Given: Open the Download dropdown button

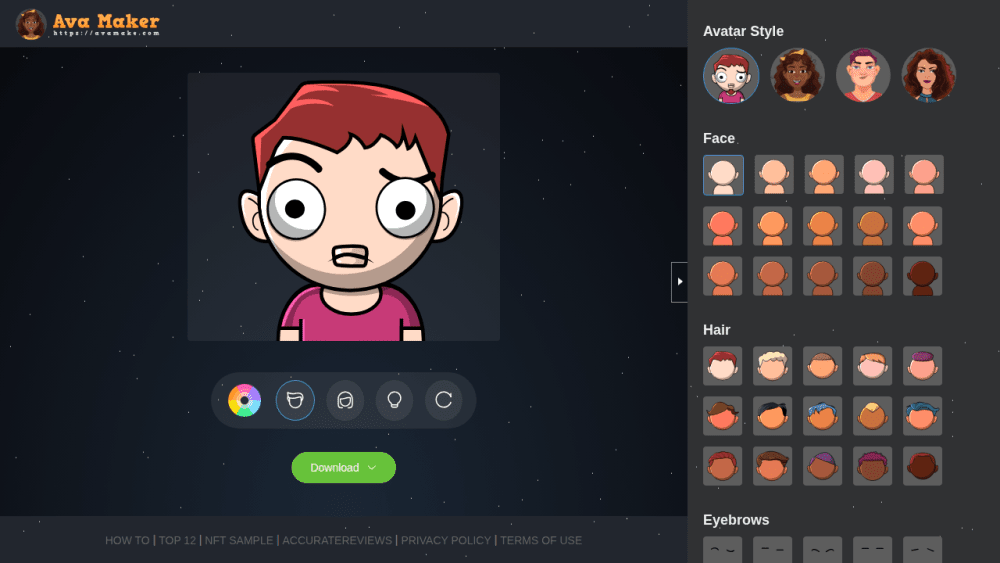Looking at the screenshot, I should click(x=344, y=467).
